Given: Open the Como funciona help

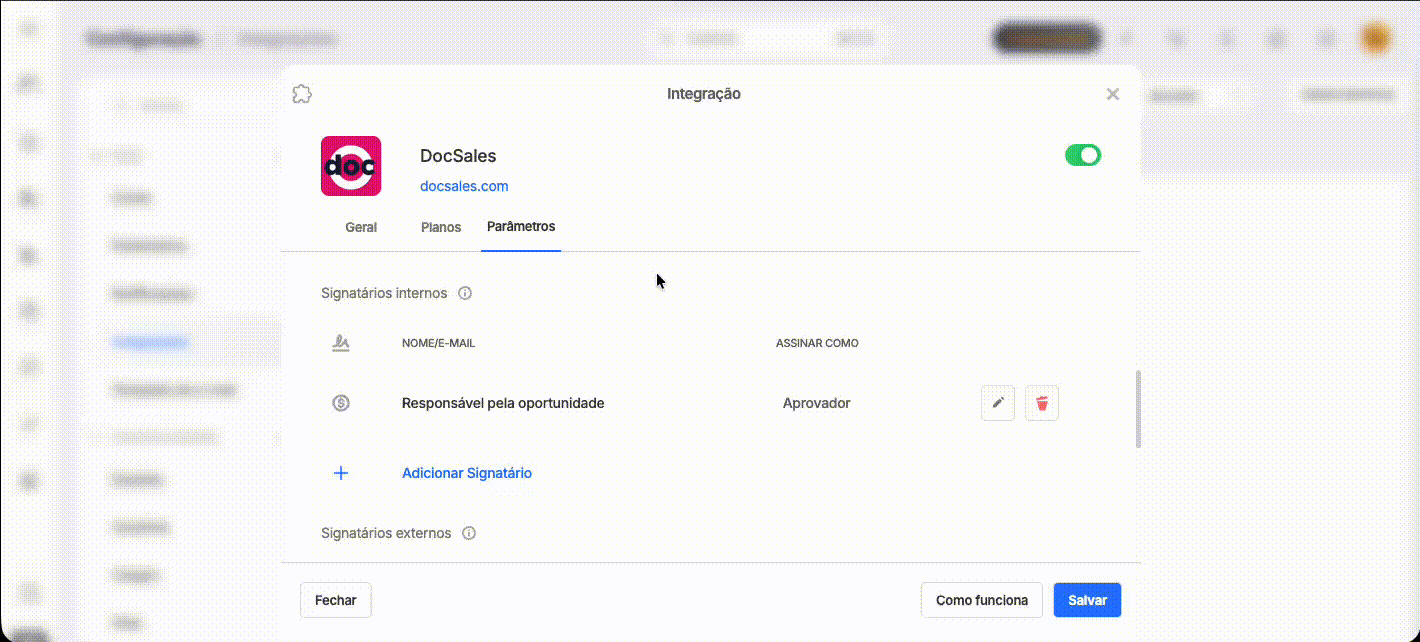Looking at the screenshot, I should click(x=982, y=600).
